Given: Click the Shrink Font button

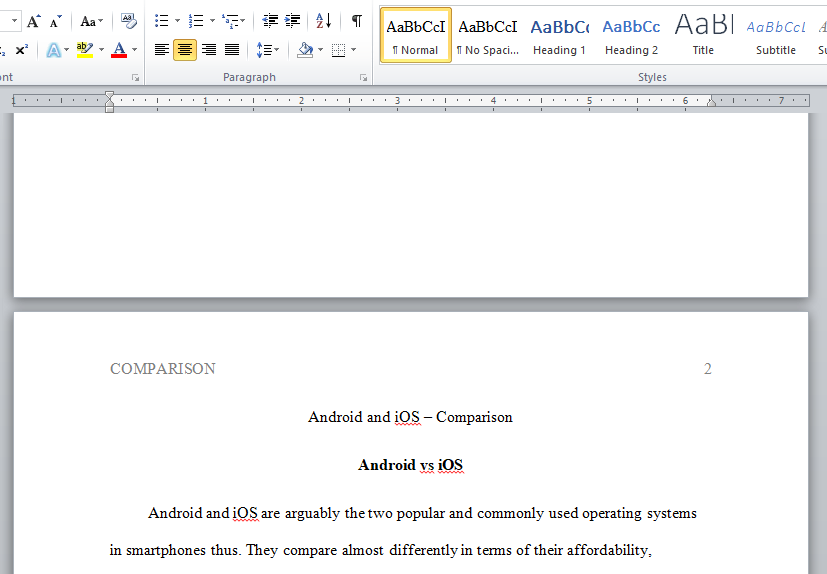Looking at the screenshot, I should click(55, 22).
